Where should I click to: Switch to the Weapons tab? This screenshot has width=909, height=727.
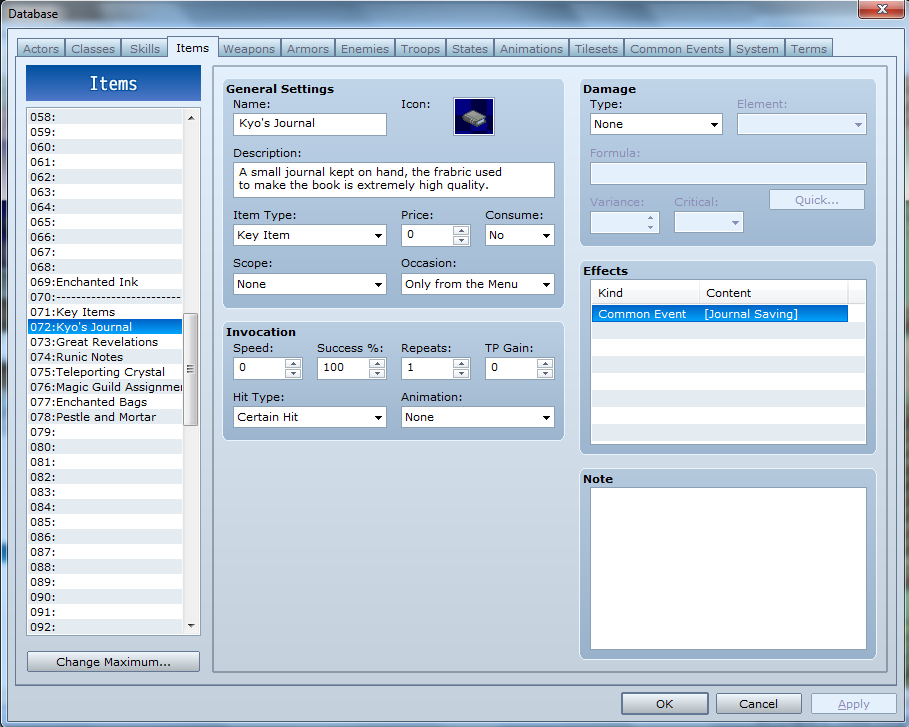[x=248, y=49]
